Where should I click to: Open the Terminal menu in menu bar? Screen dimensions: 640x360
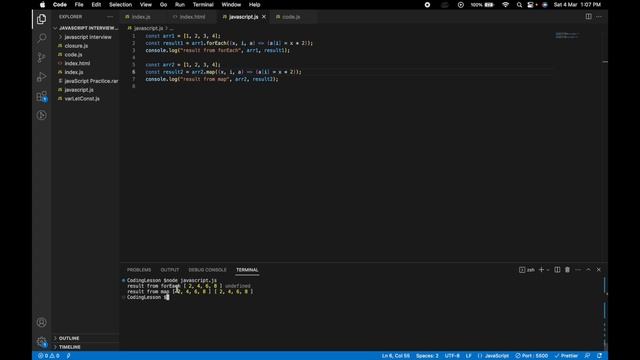pyautogui.click(x=203, y=5)
